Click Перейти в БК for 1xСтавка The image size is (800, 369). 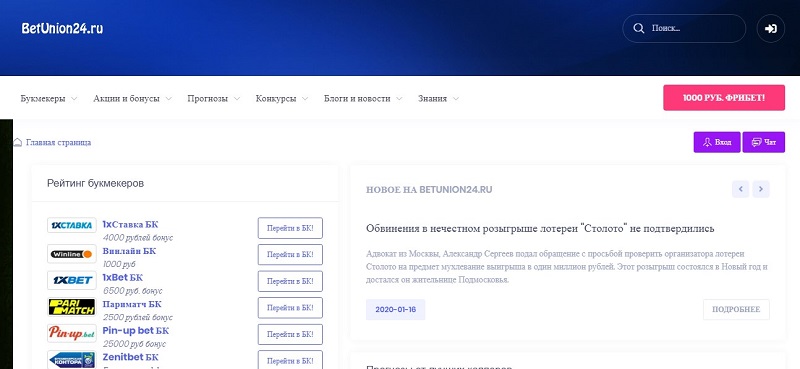(x=290, y=228)
